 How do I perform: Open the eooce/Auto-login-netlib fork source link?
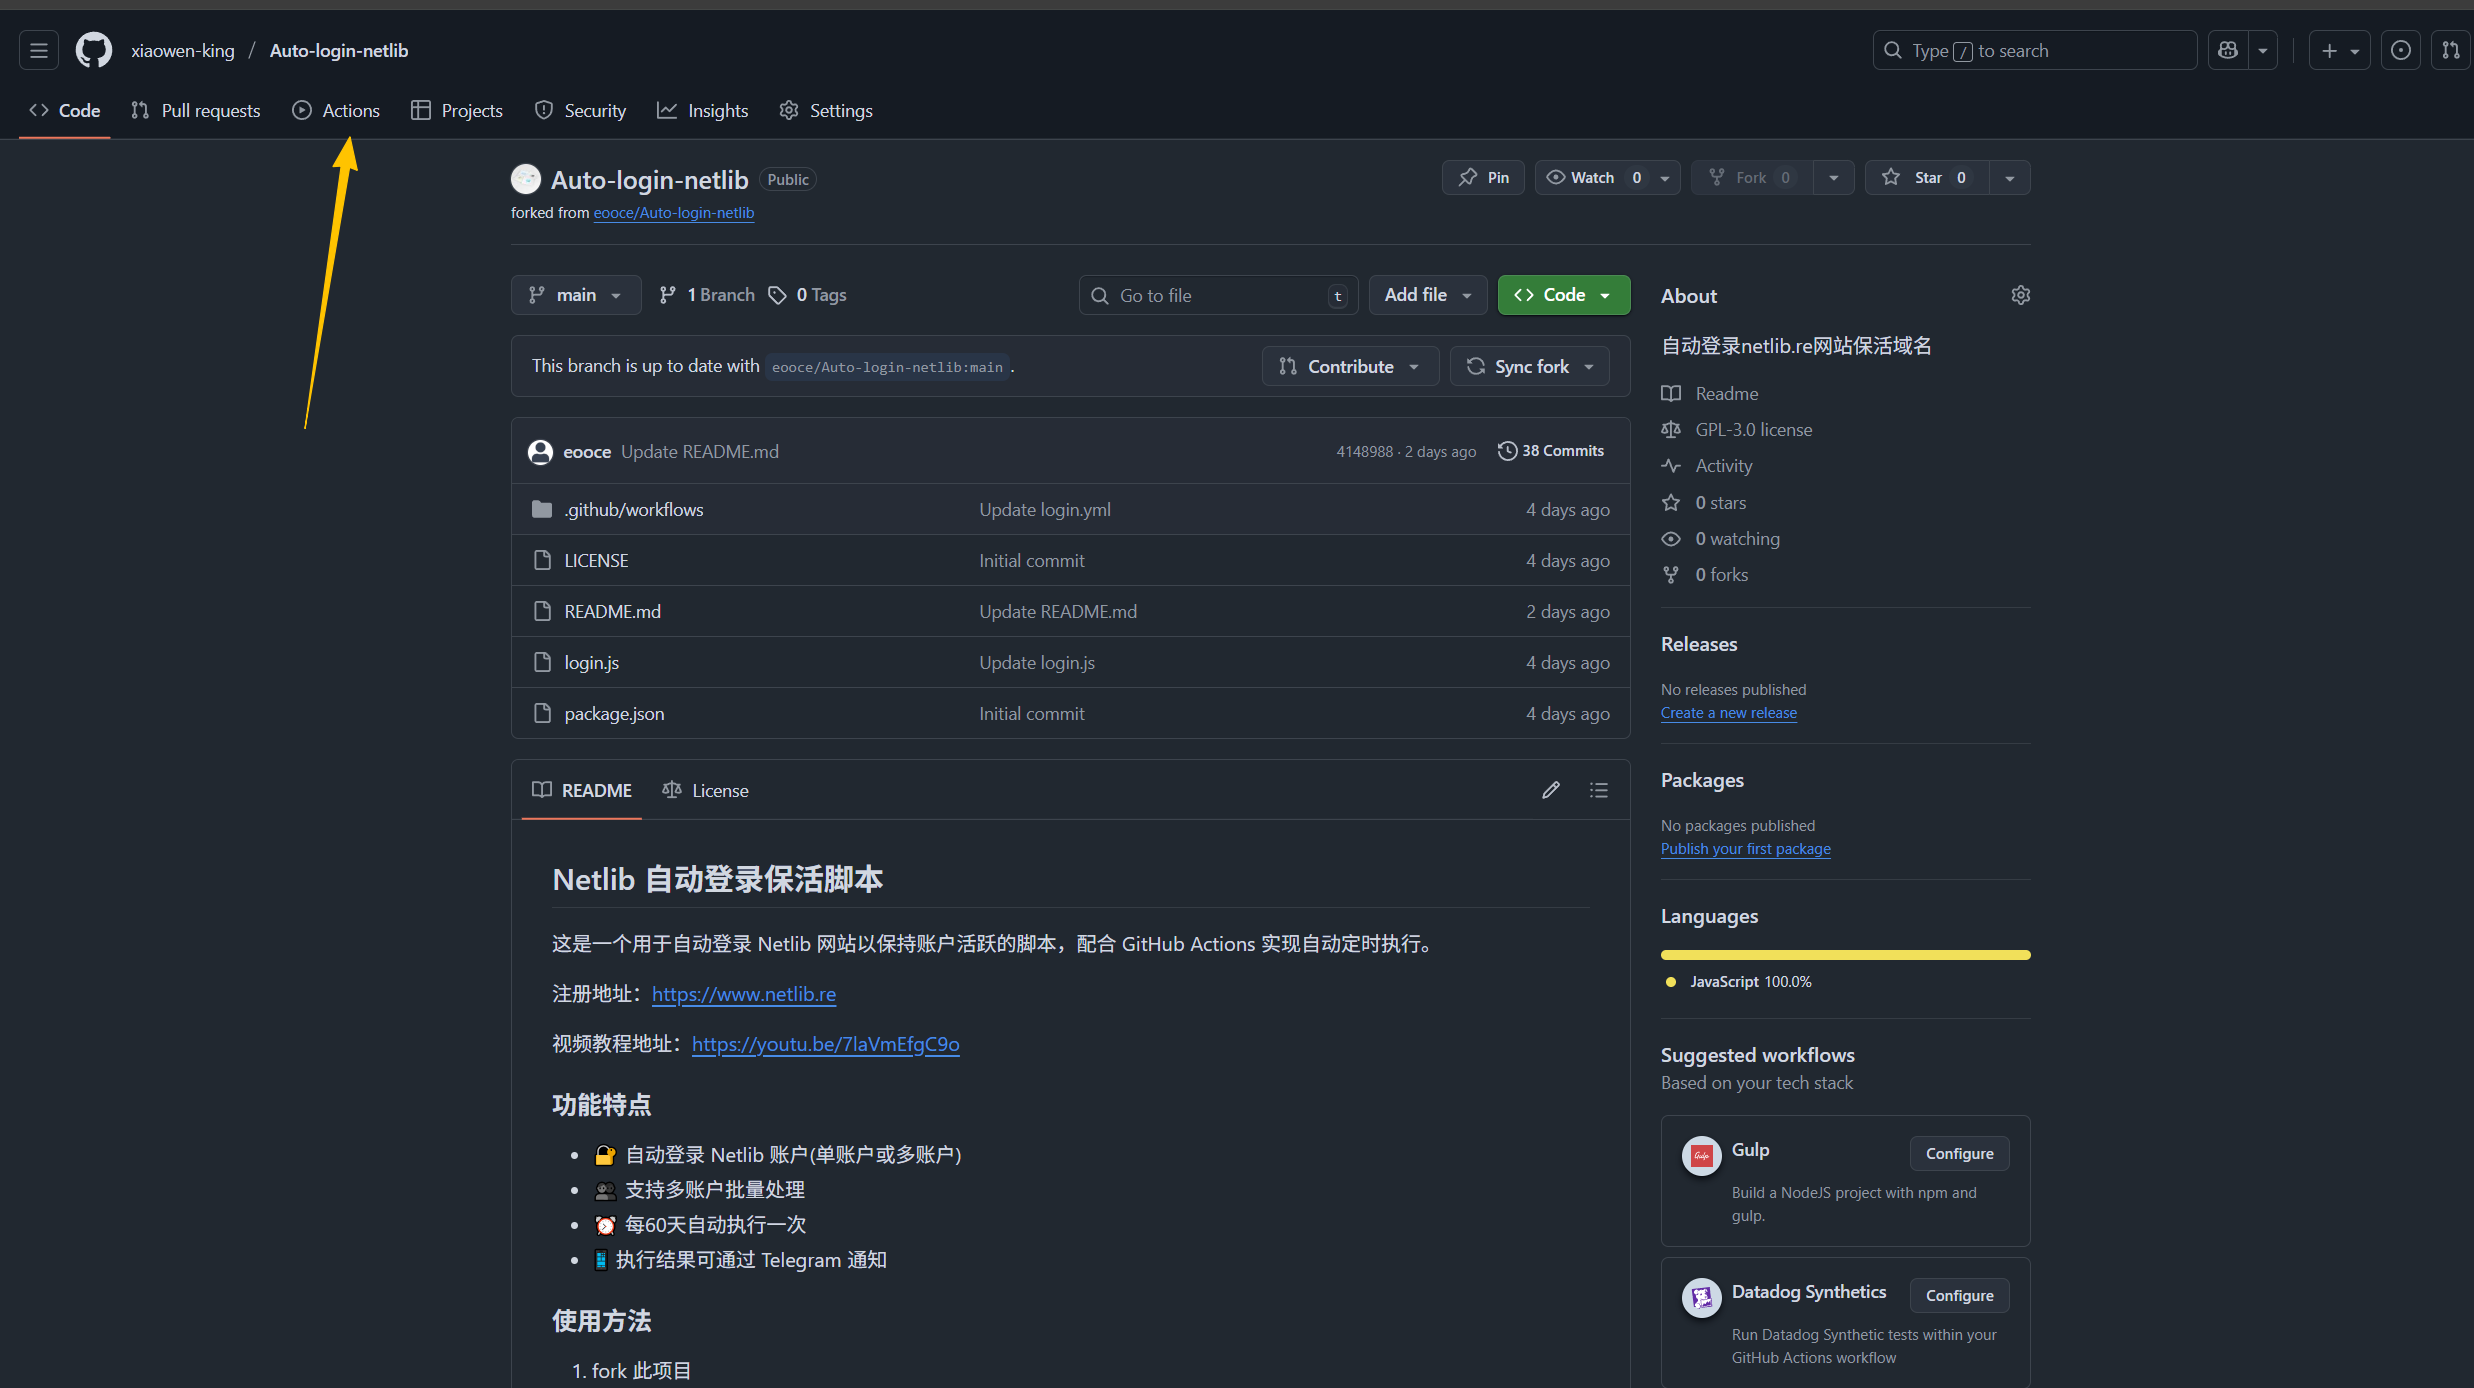pos(673,213)
